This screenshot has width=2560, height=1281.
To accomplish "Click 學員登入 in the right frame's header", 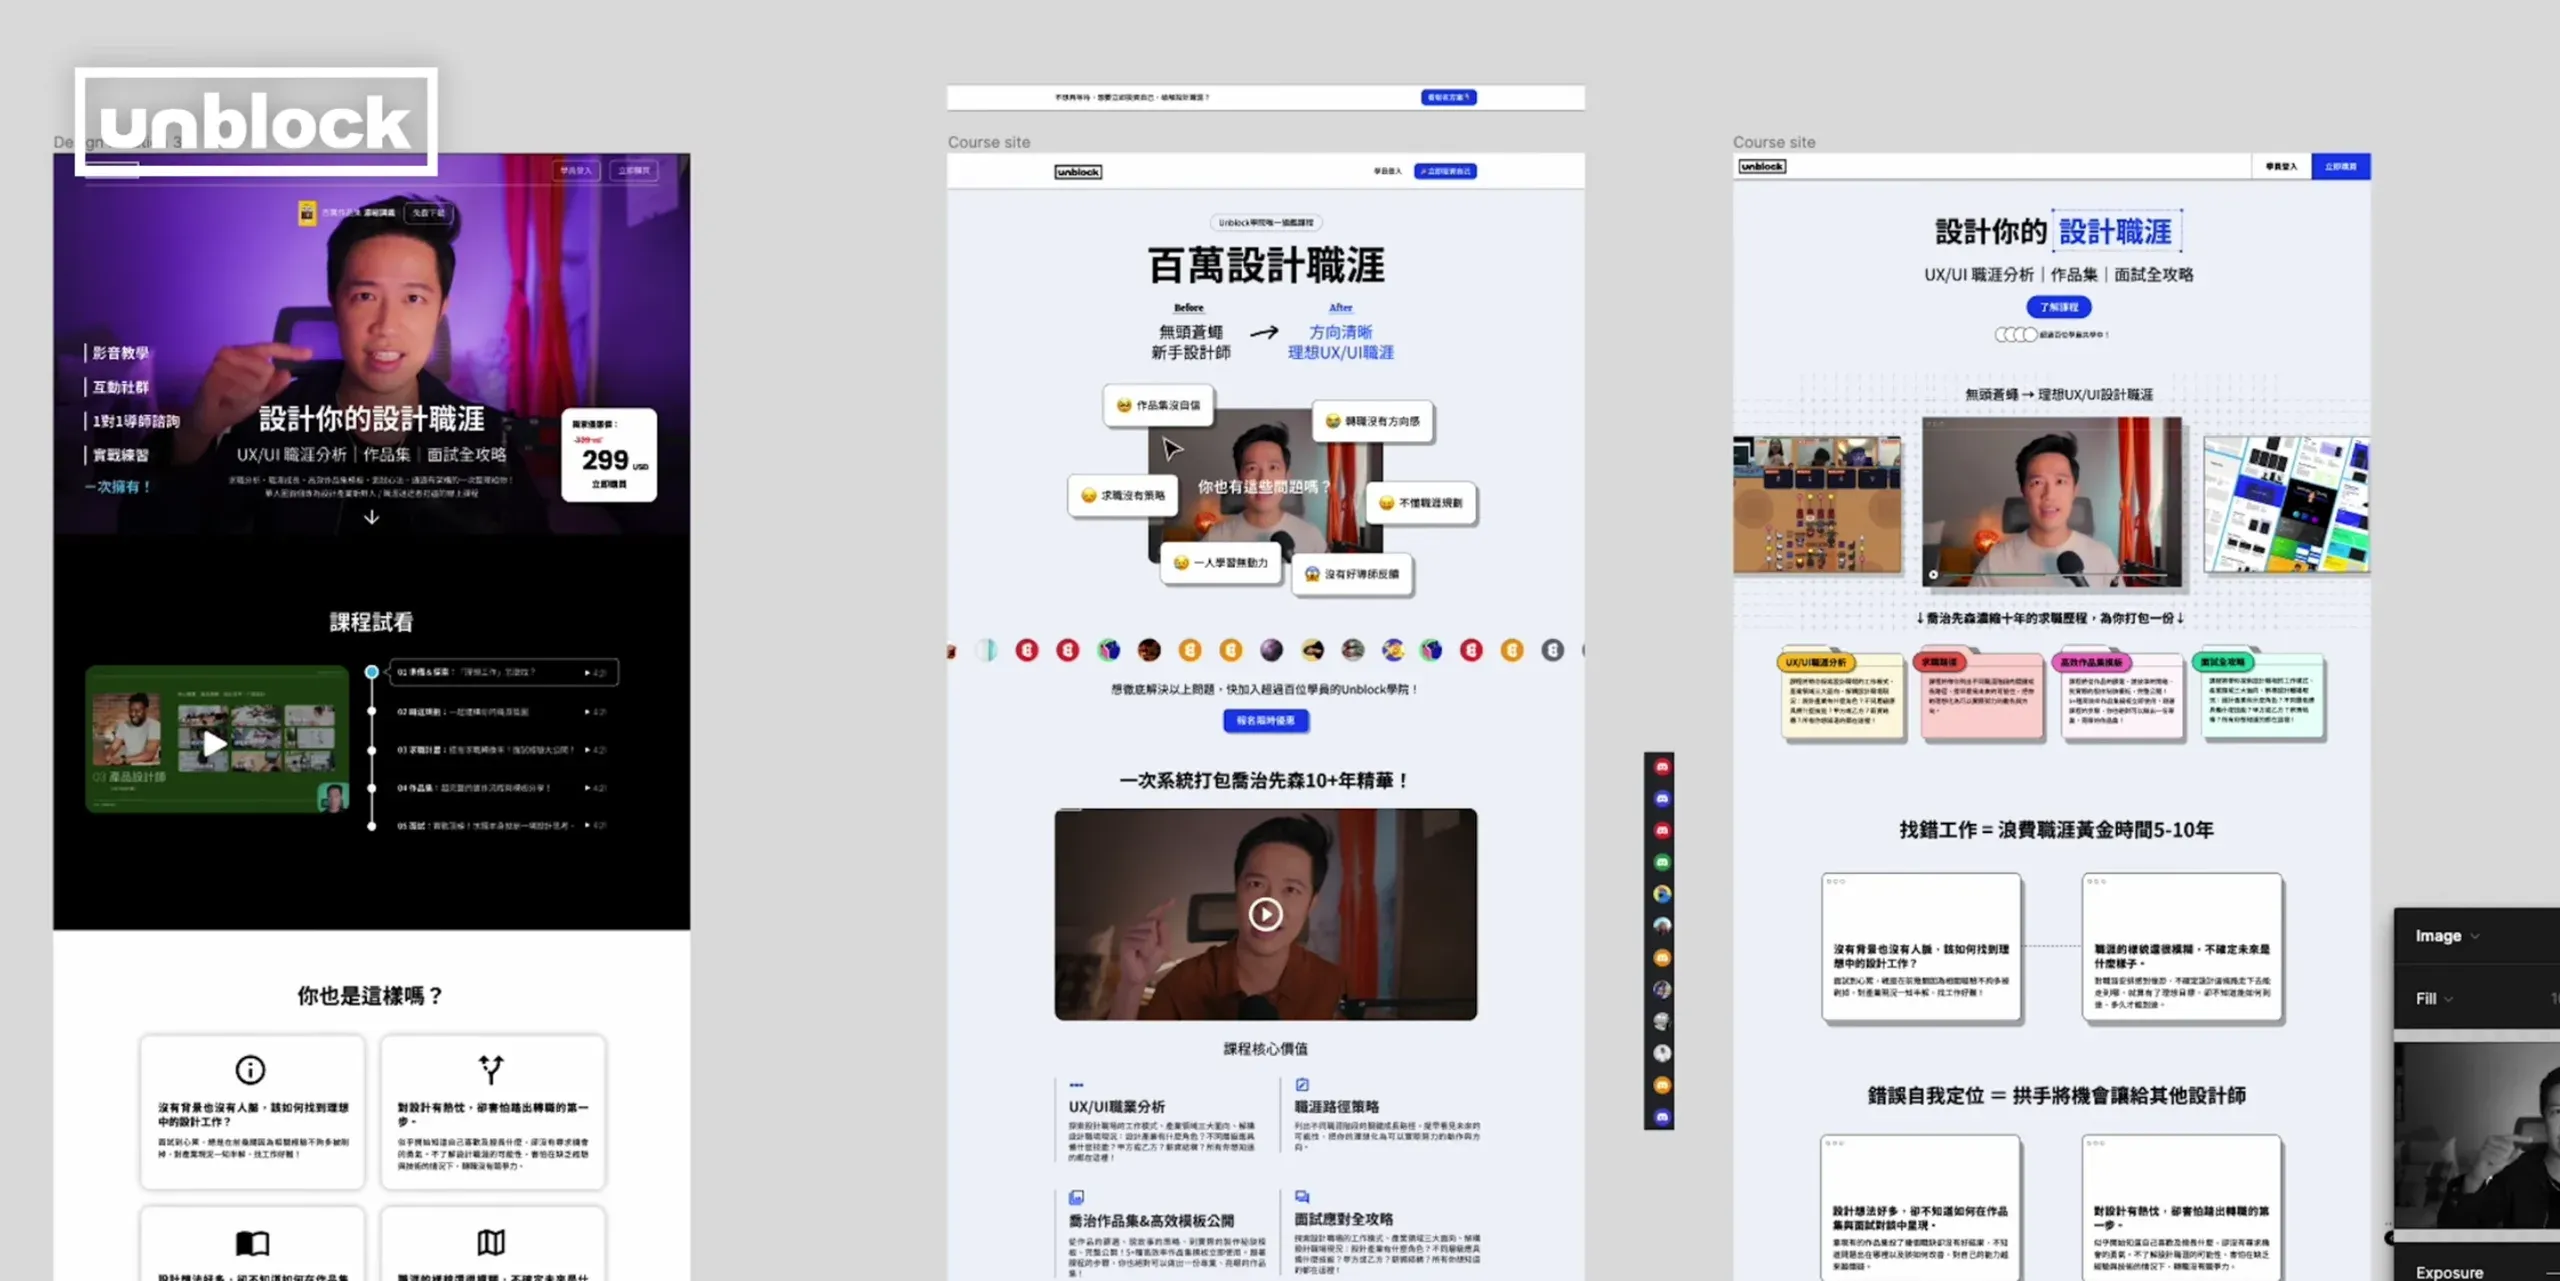I will [x=2281, y=166].
